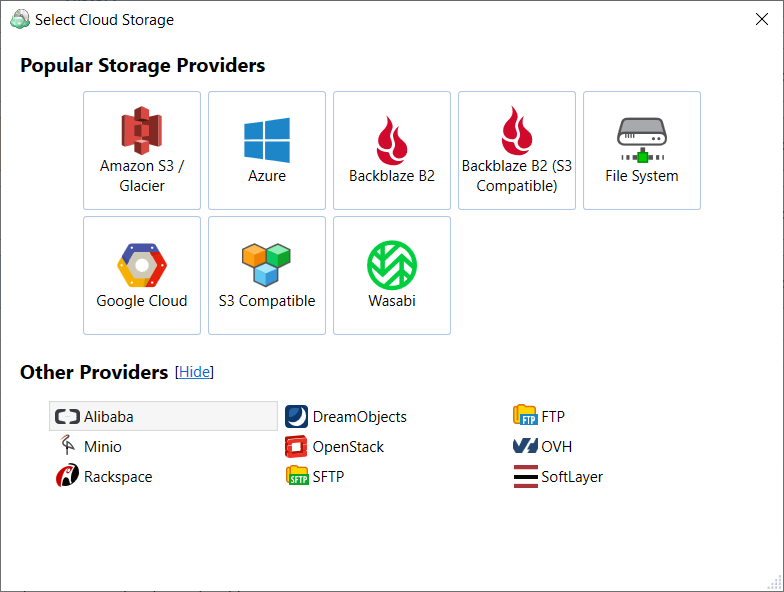Click the Minio provider entry

(x=102, y=447)
